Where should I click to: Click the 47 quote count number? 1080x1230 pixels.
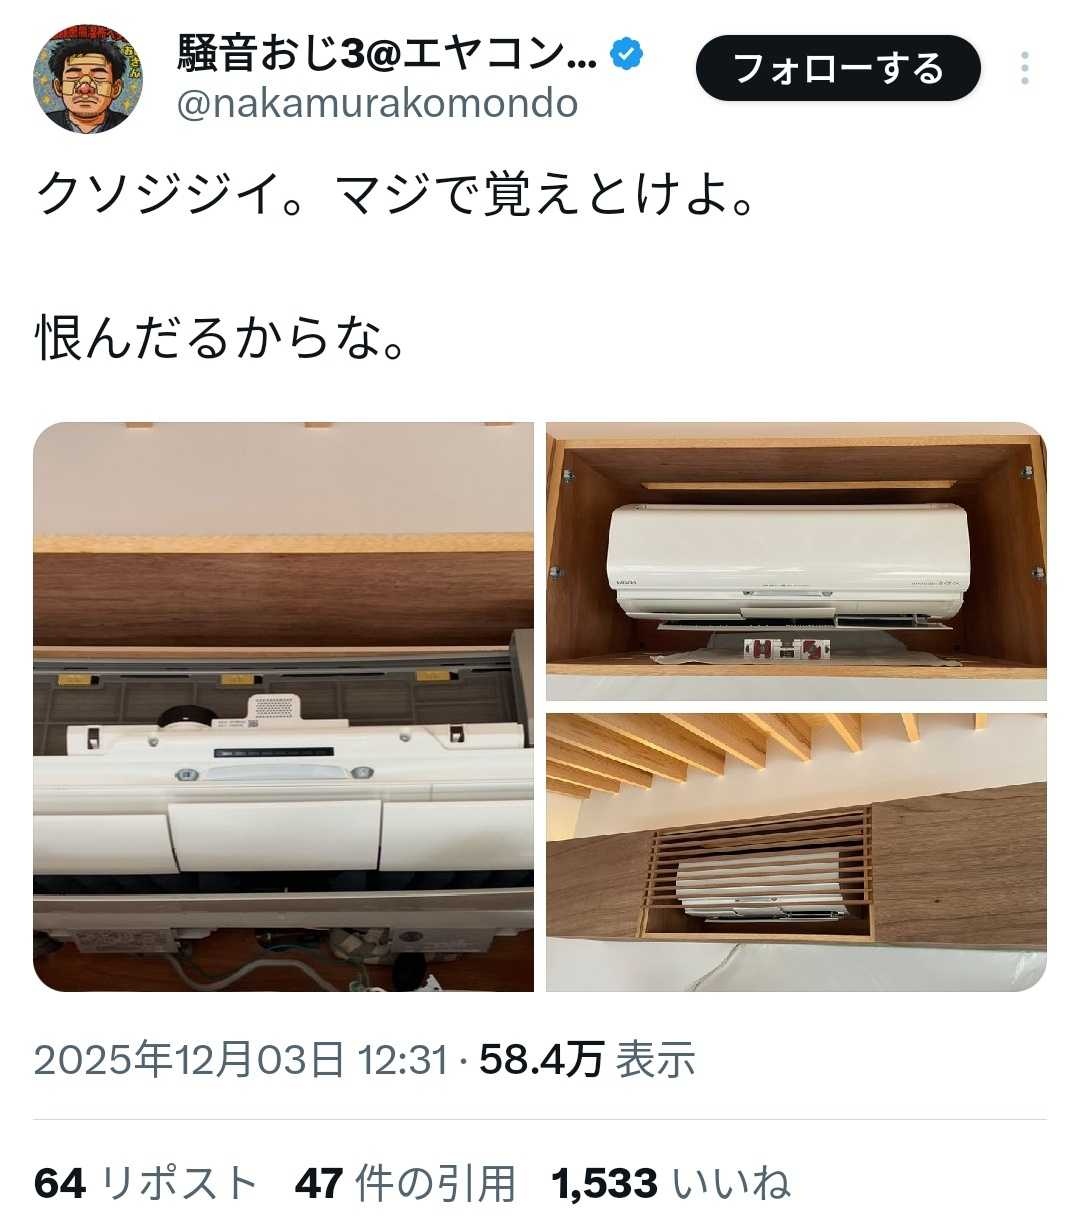click(x=320, y=1184)
